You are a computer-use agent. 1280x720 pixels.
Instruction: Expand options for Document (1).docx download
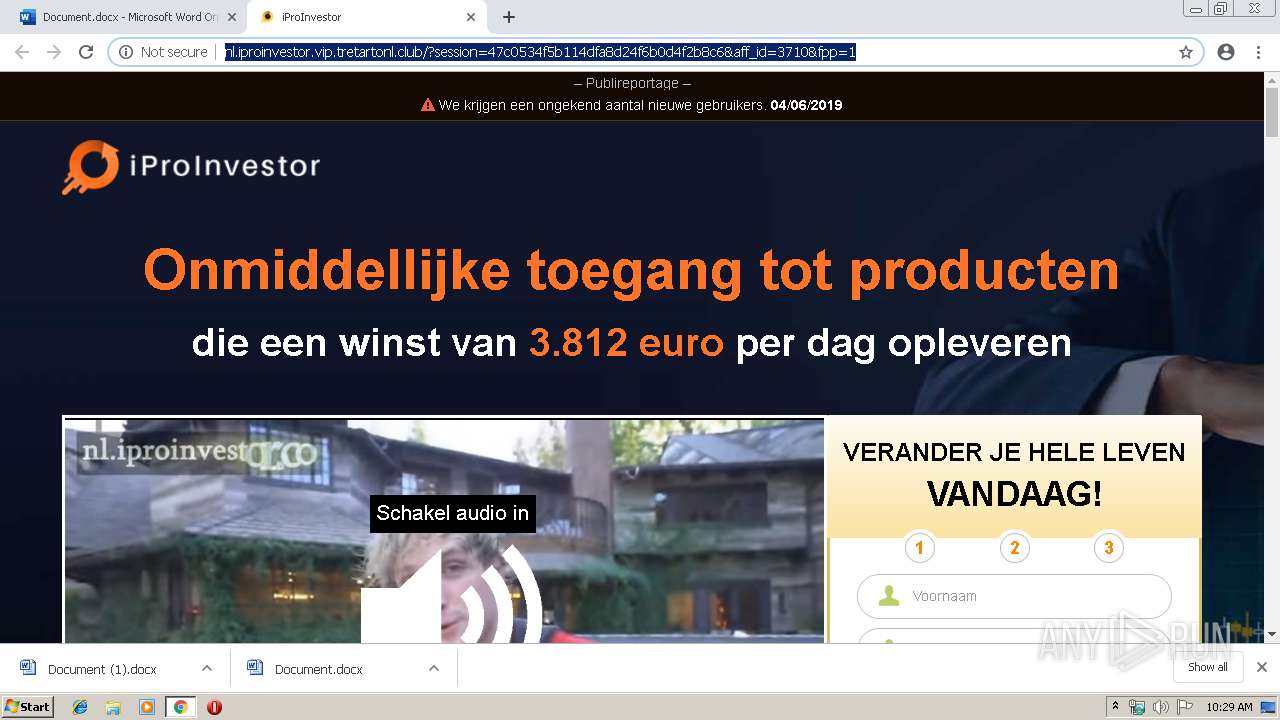(207, 668)
